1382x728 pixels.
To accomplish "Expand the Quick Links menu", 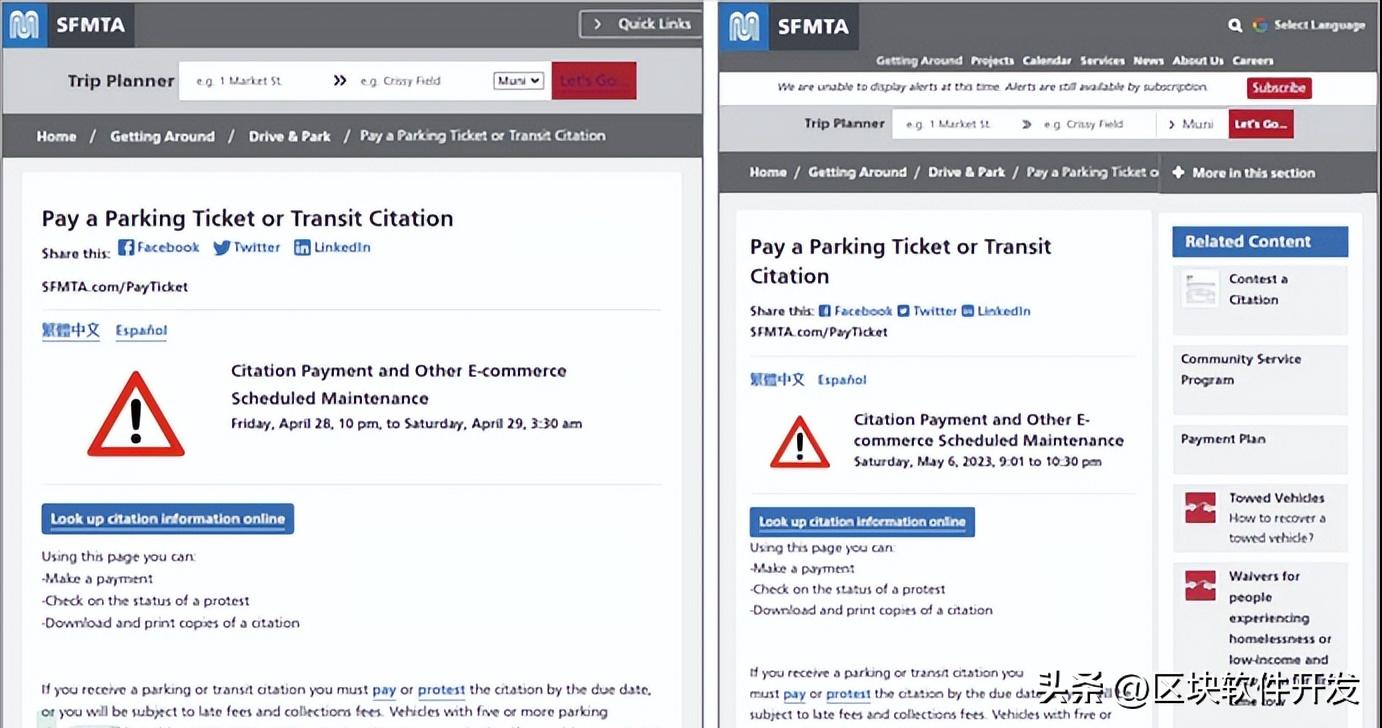I will [641, 24].
